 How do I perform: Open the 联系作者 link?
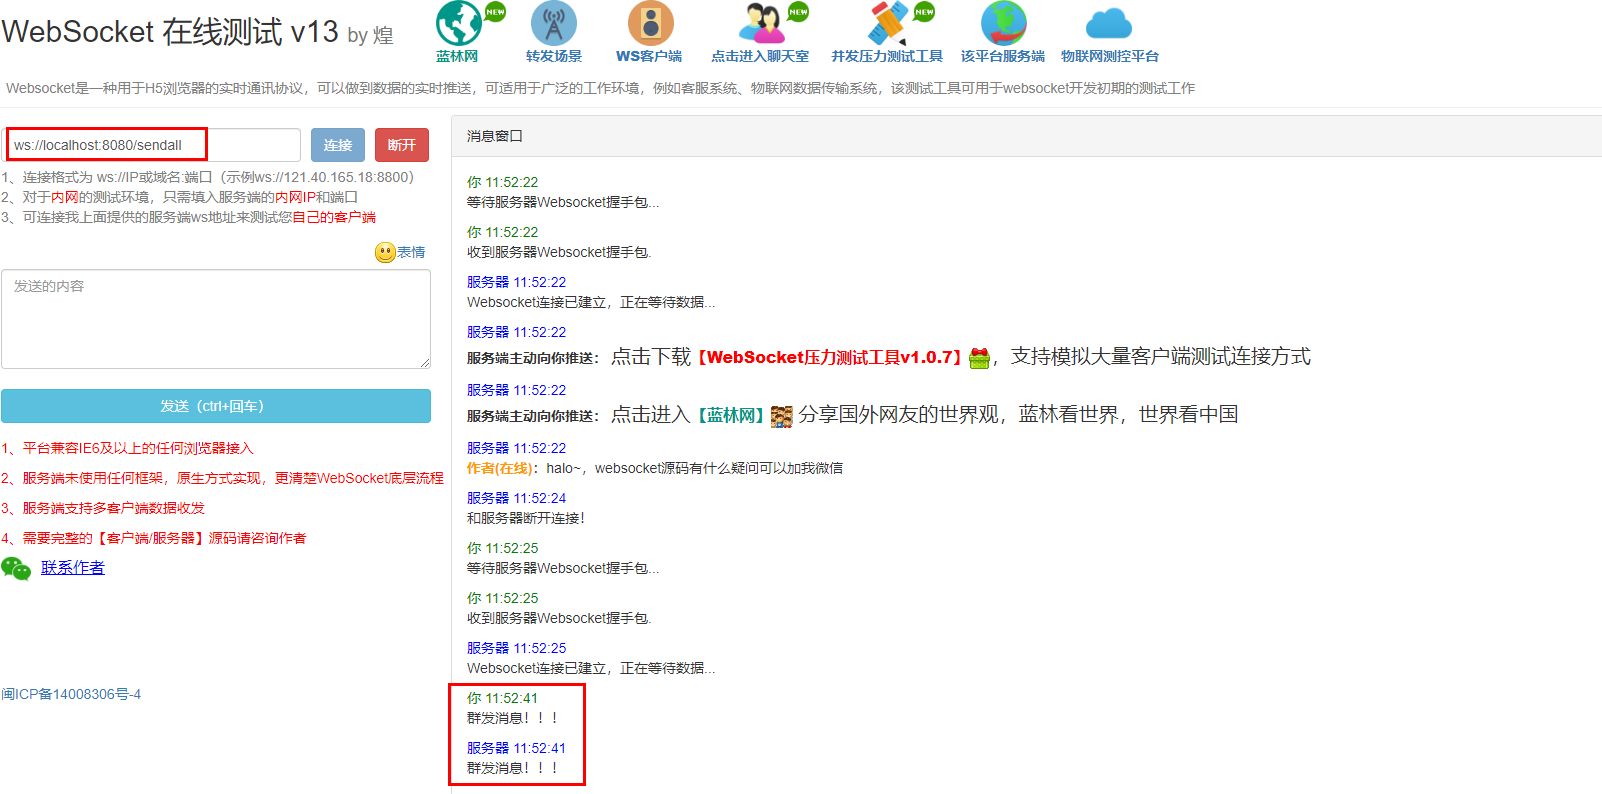pos(73,568)
